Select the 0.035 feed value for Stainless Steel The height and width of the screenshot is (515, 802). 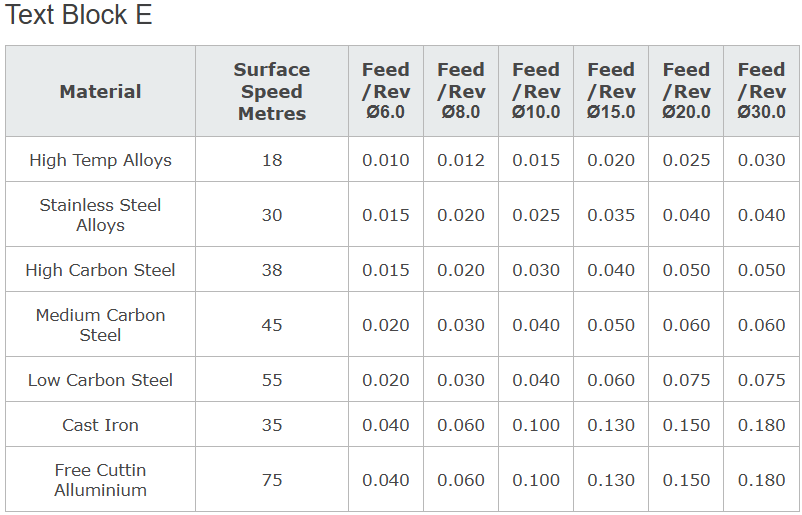[611, 215]
